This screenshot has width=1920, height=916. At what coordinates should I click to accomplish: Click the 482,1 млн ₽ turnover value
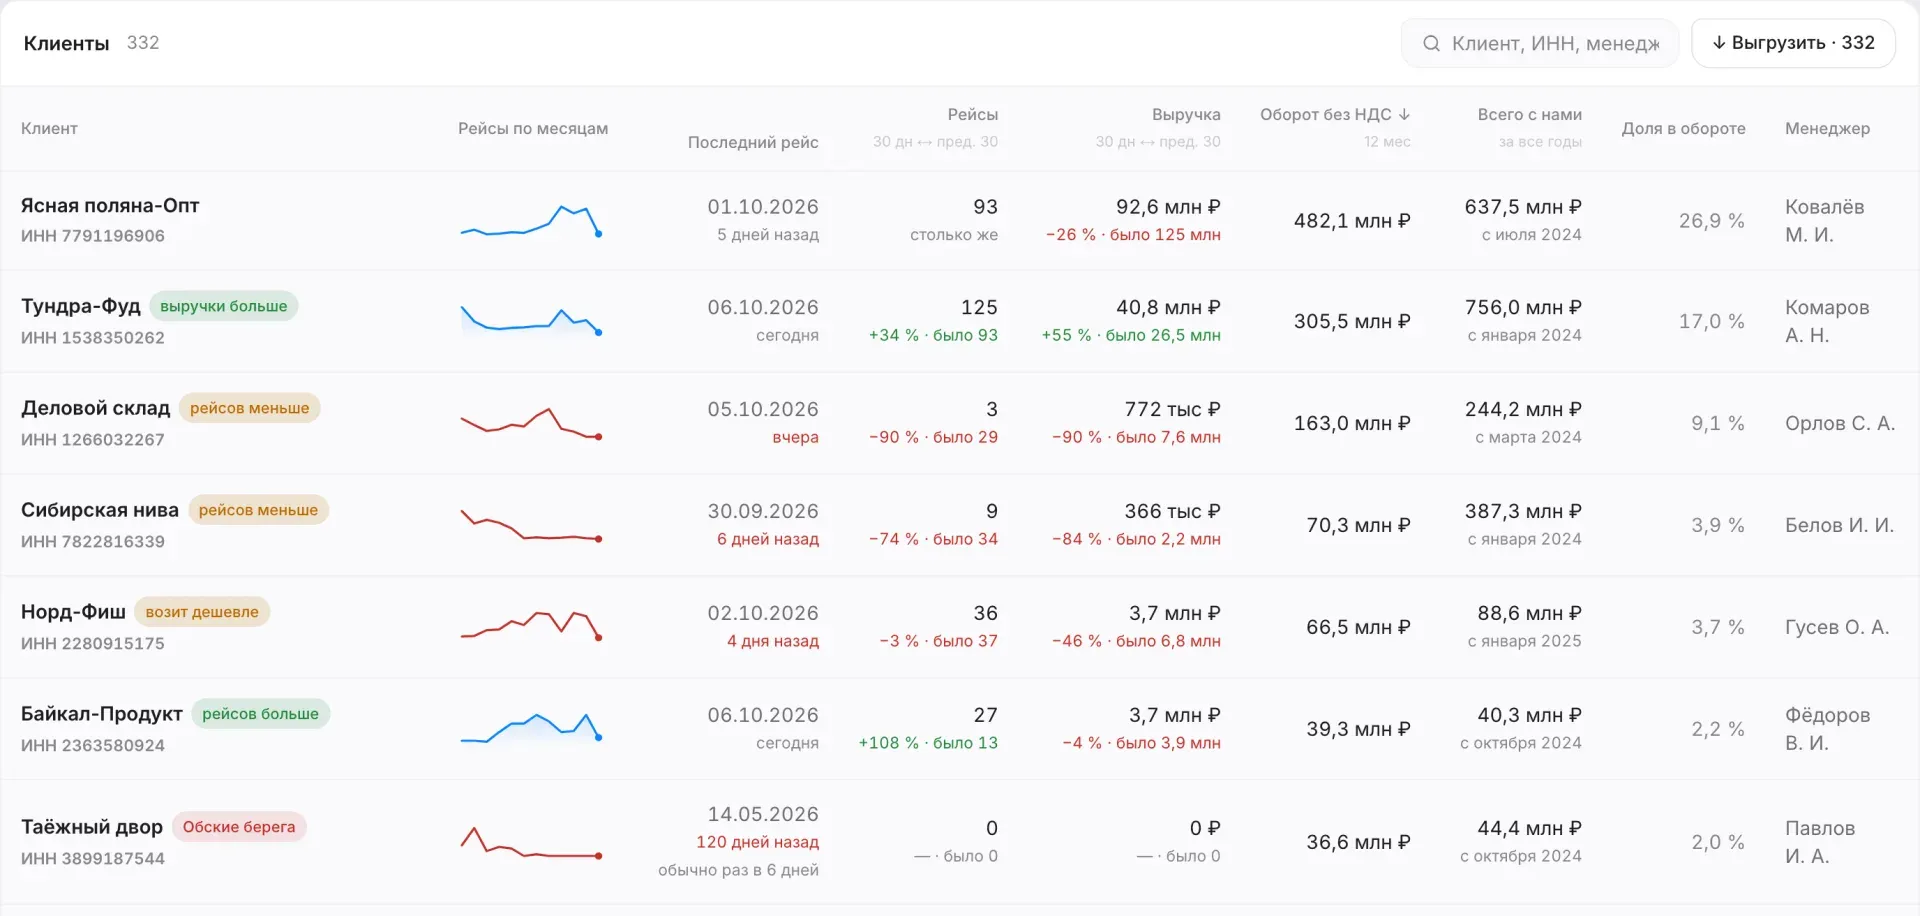1352,221
